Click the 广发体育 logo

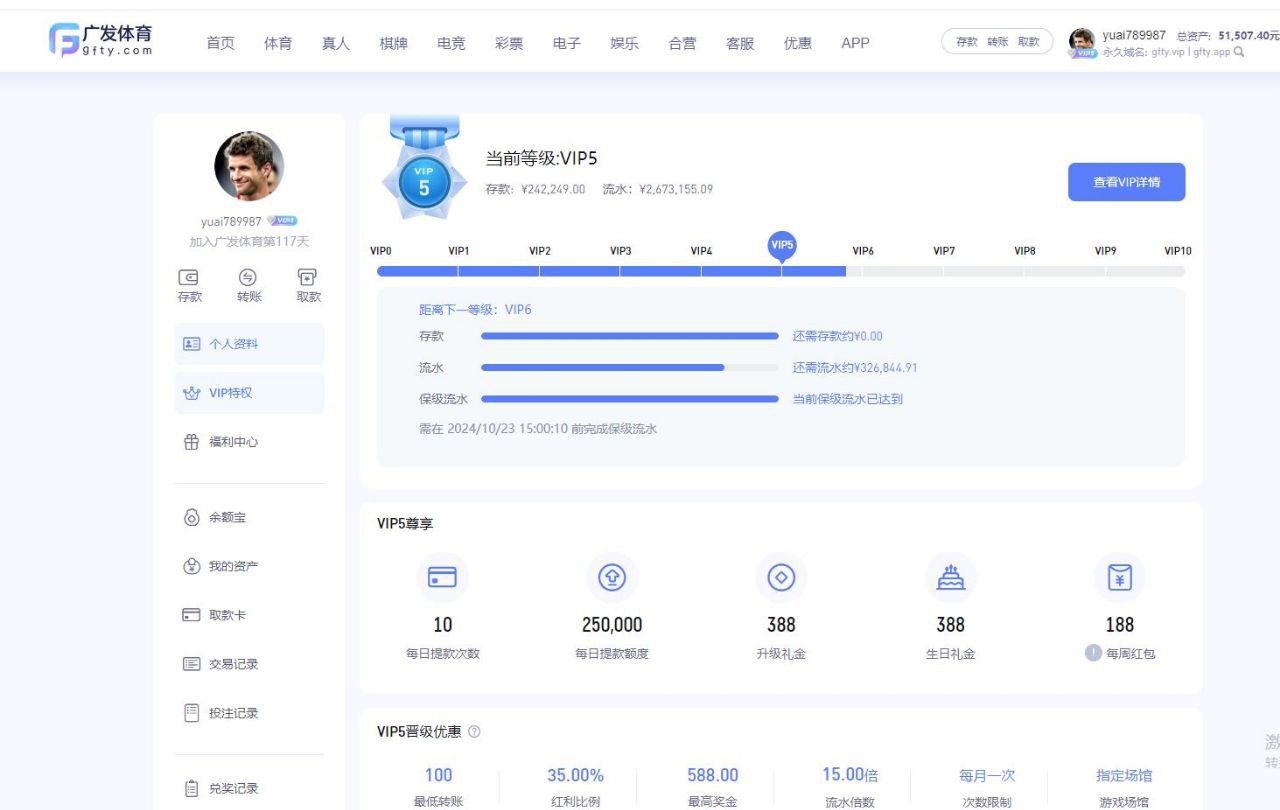[101, 40]
